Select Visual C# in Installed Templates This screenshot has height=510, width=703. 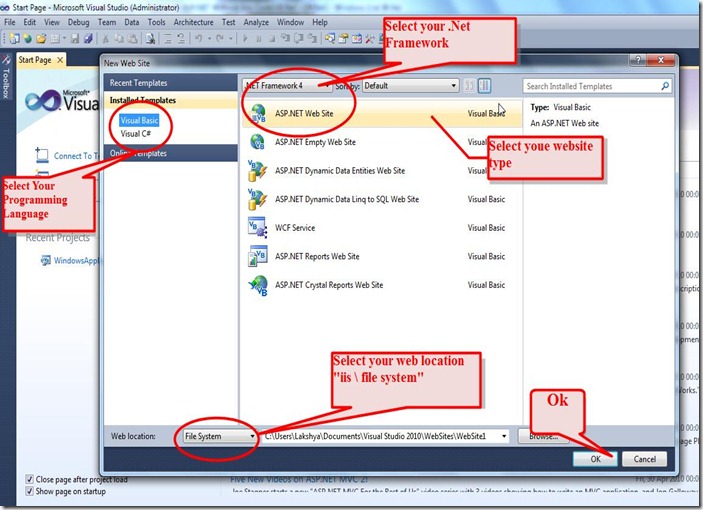[x=135, y=134]
